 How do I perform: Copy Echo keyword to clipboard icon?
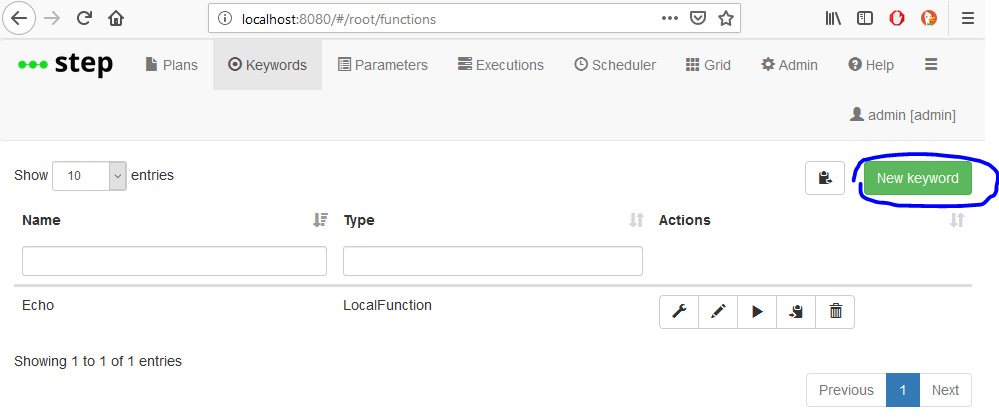796,311
